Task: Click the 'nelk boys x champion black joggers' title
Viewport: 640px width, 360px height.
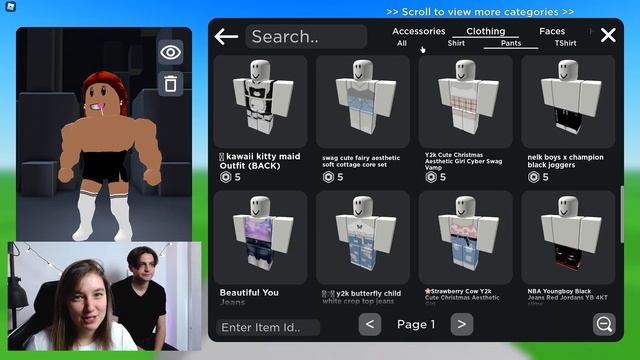Action: tap(565, 161)
